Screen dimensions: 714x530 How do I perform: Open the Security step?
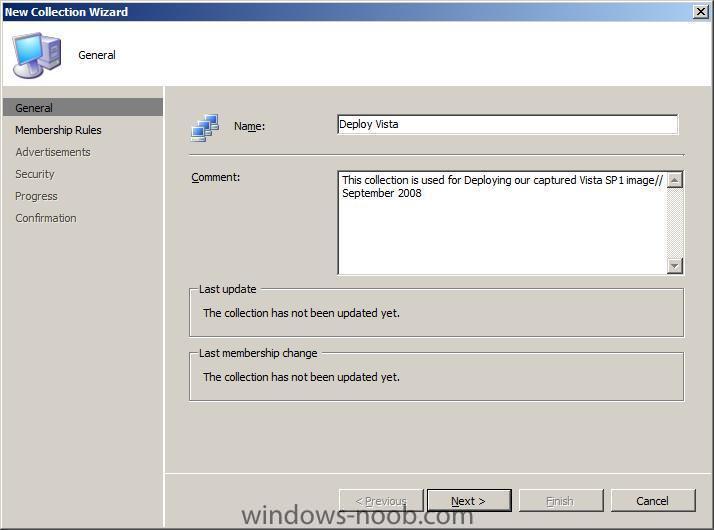point(35,174)
